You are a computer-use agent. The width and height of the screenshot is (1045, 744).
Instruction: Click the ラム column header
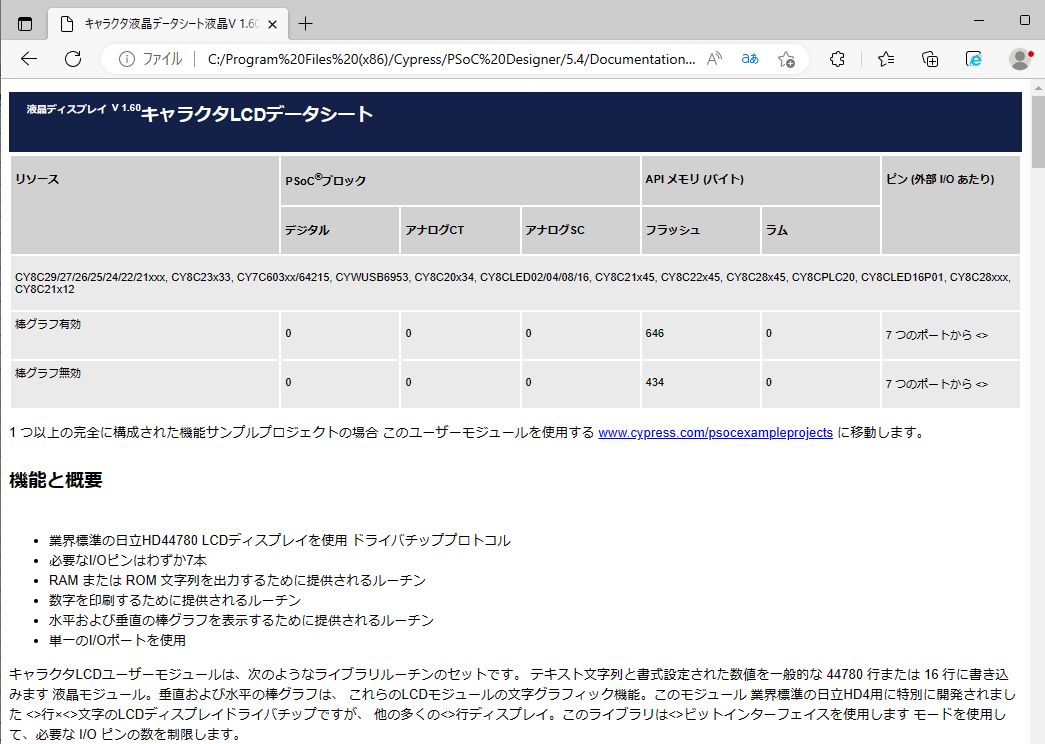pos(820,230)
